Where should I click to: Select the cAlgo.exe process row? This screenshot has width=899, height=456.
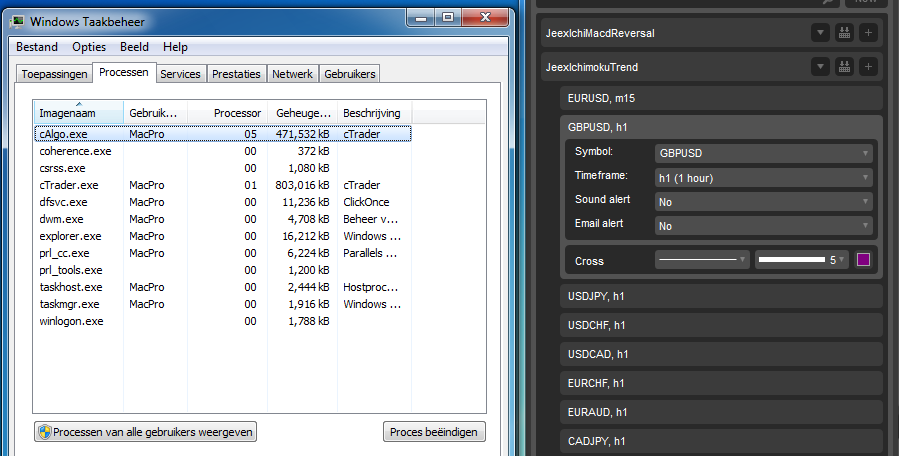click(222, 134)
